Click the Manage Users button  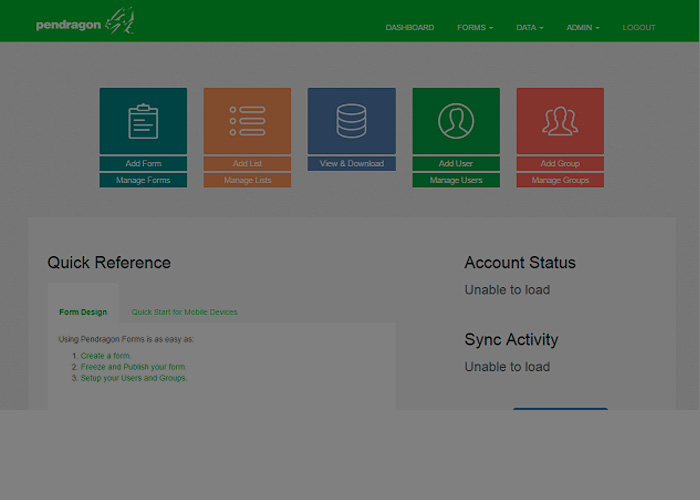456,180
